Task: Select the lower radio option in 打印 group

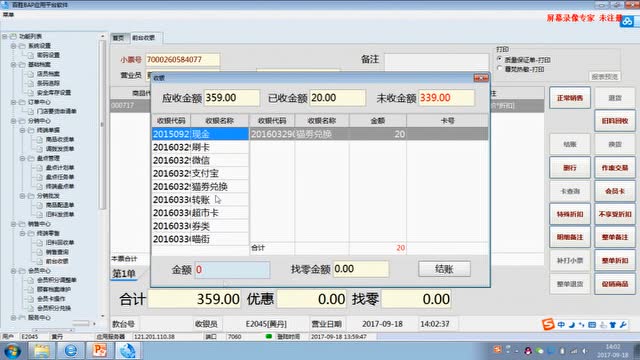Action: [x=500, y=69]
